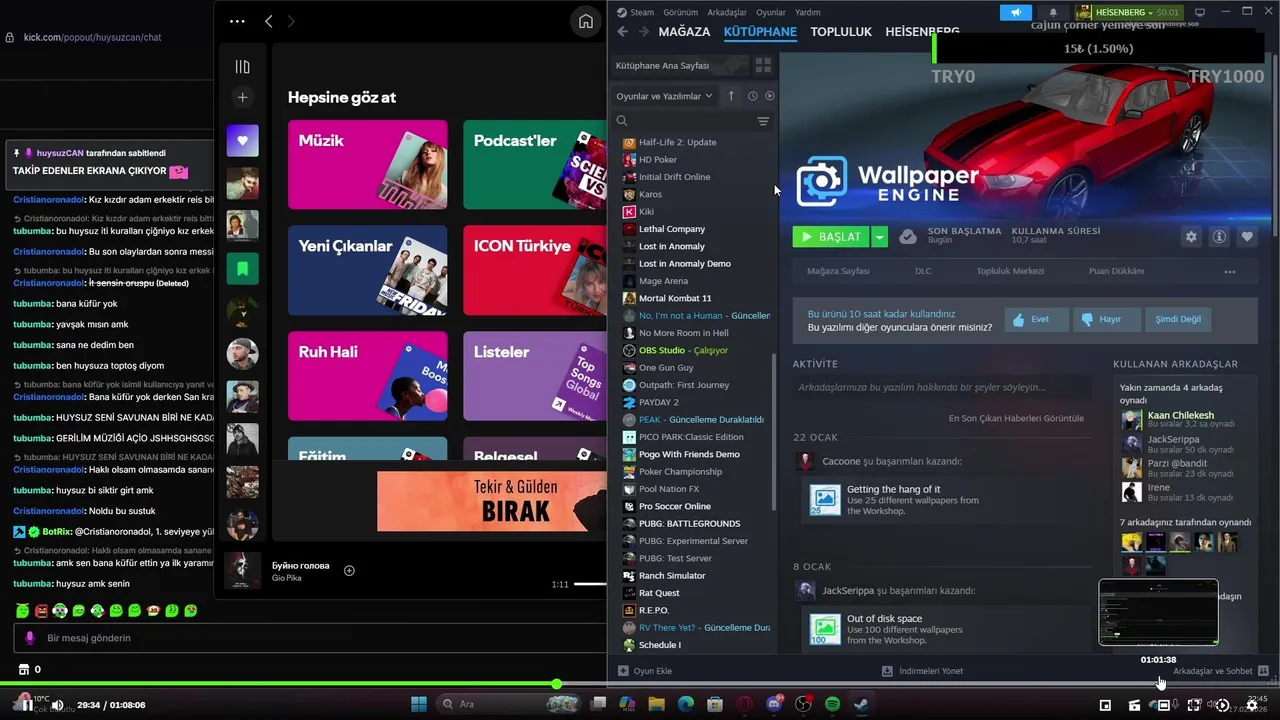Open Spotify Yeni Çıkanlar card

pyautogui.click(x=368, y=270)
